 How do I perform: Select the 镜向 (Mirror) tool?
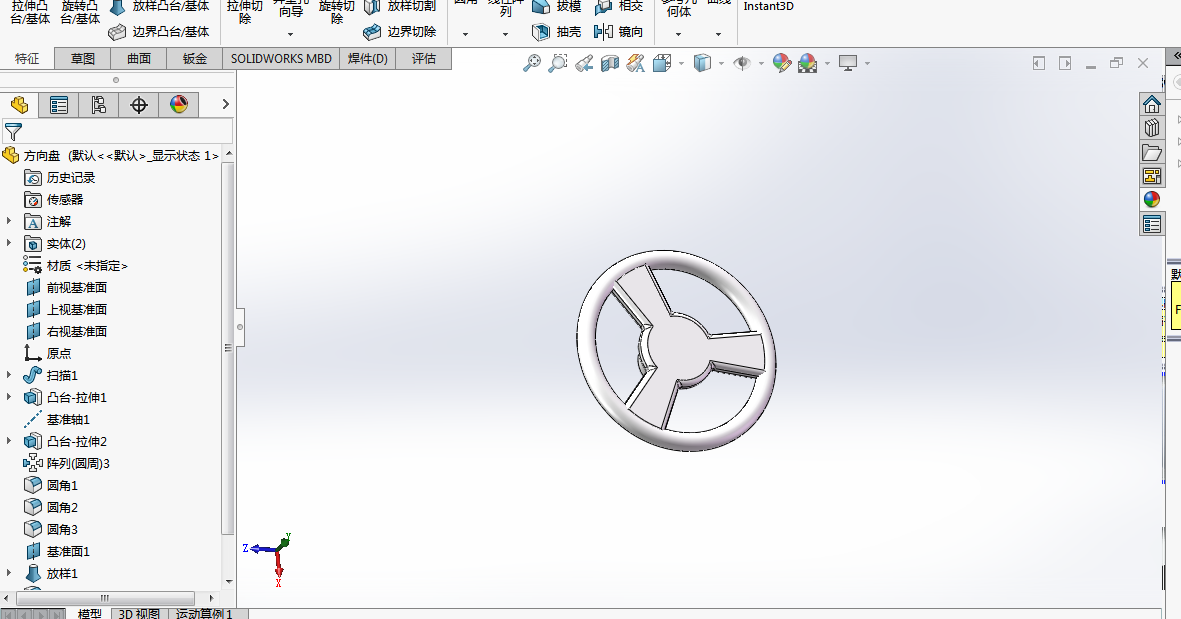pyautogui.click(x=626, y=31)
